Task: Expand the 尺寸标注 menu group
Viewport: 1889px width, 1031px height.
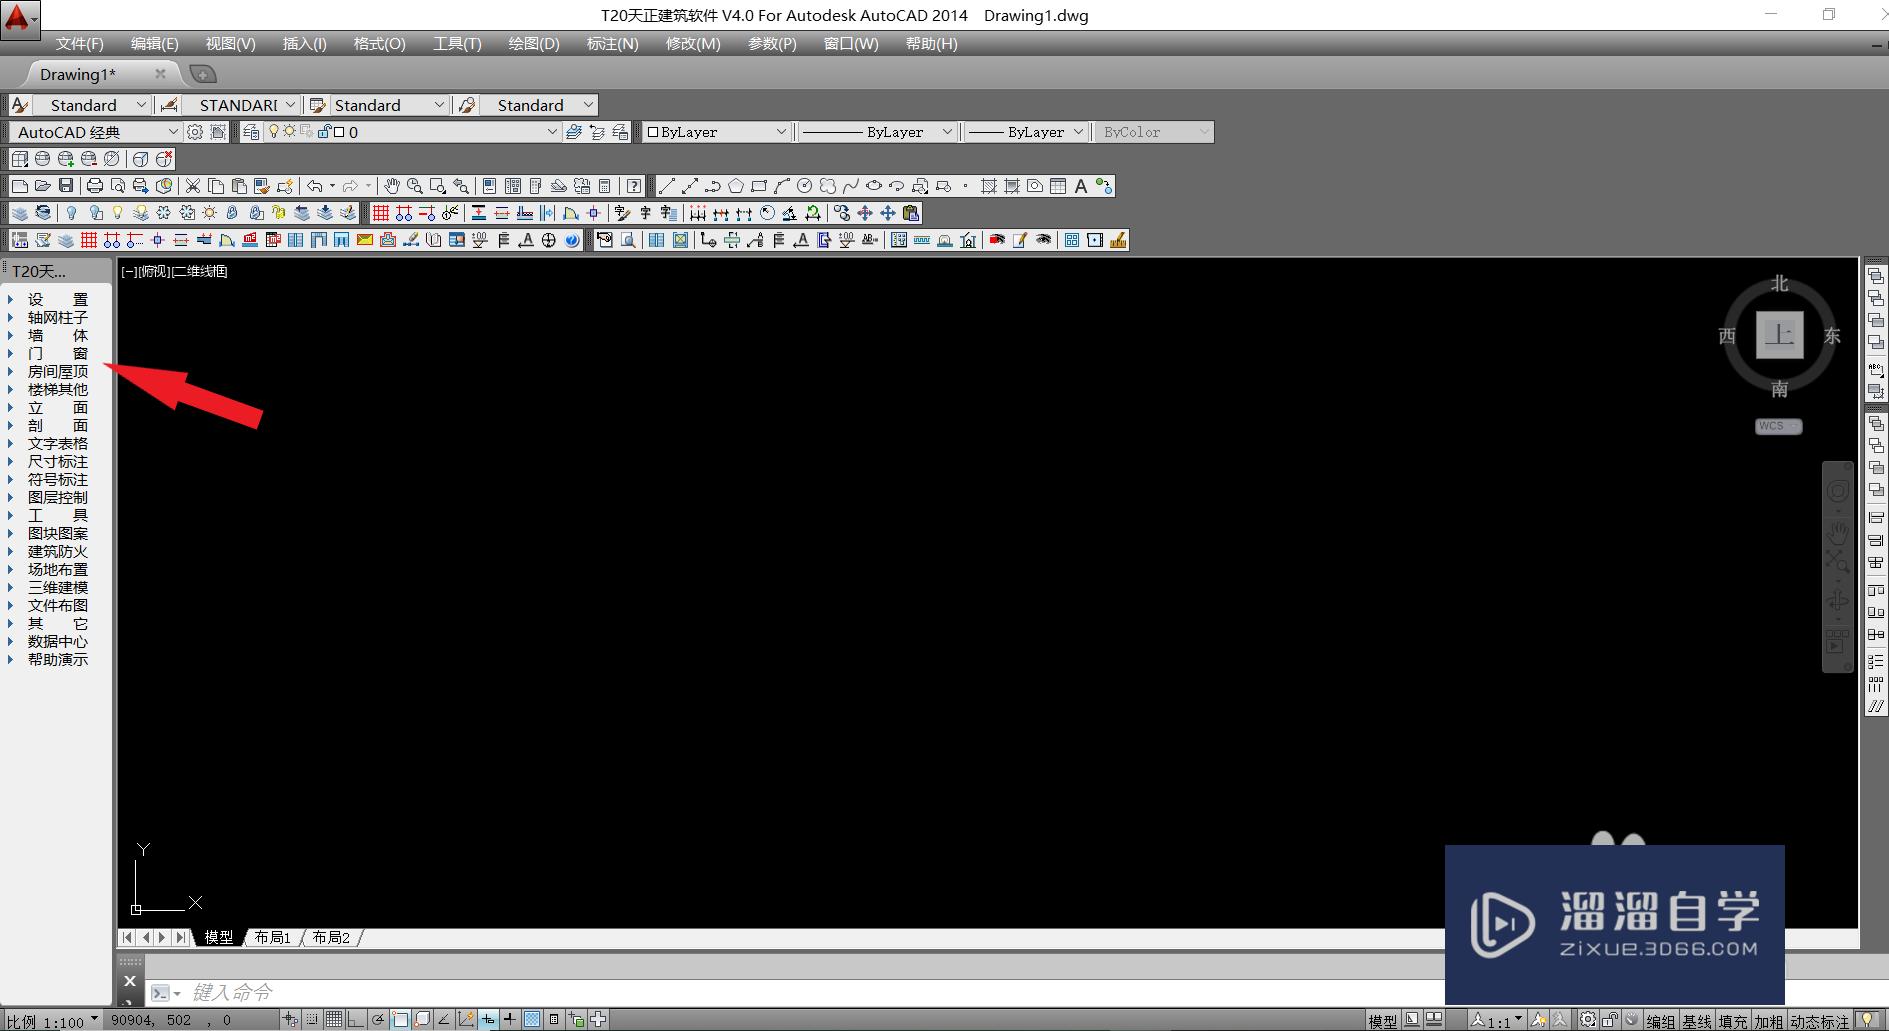Action: [x=57, y=461]
